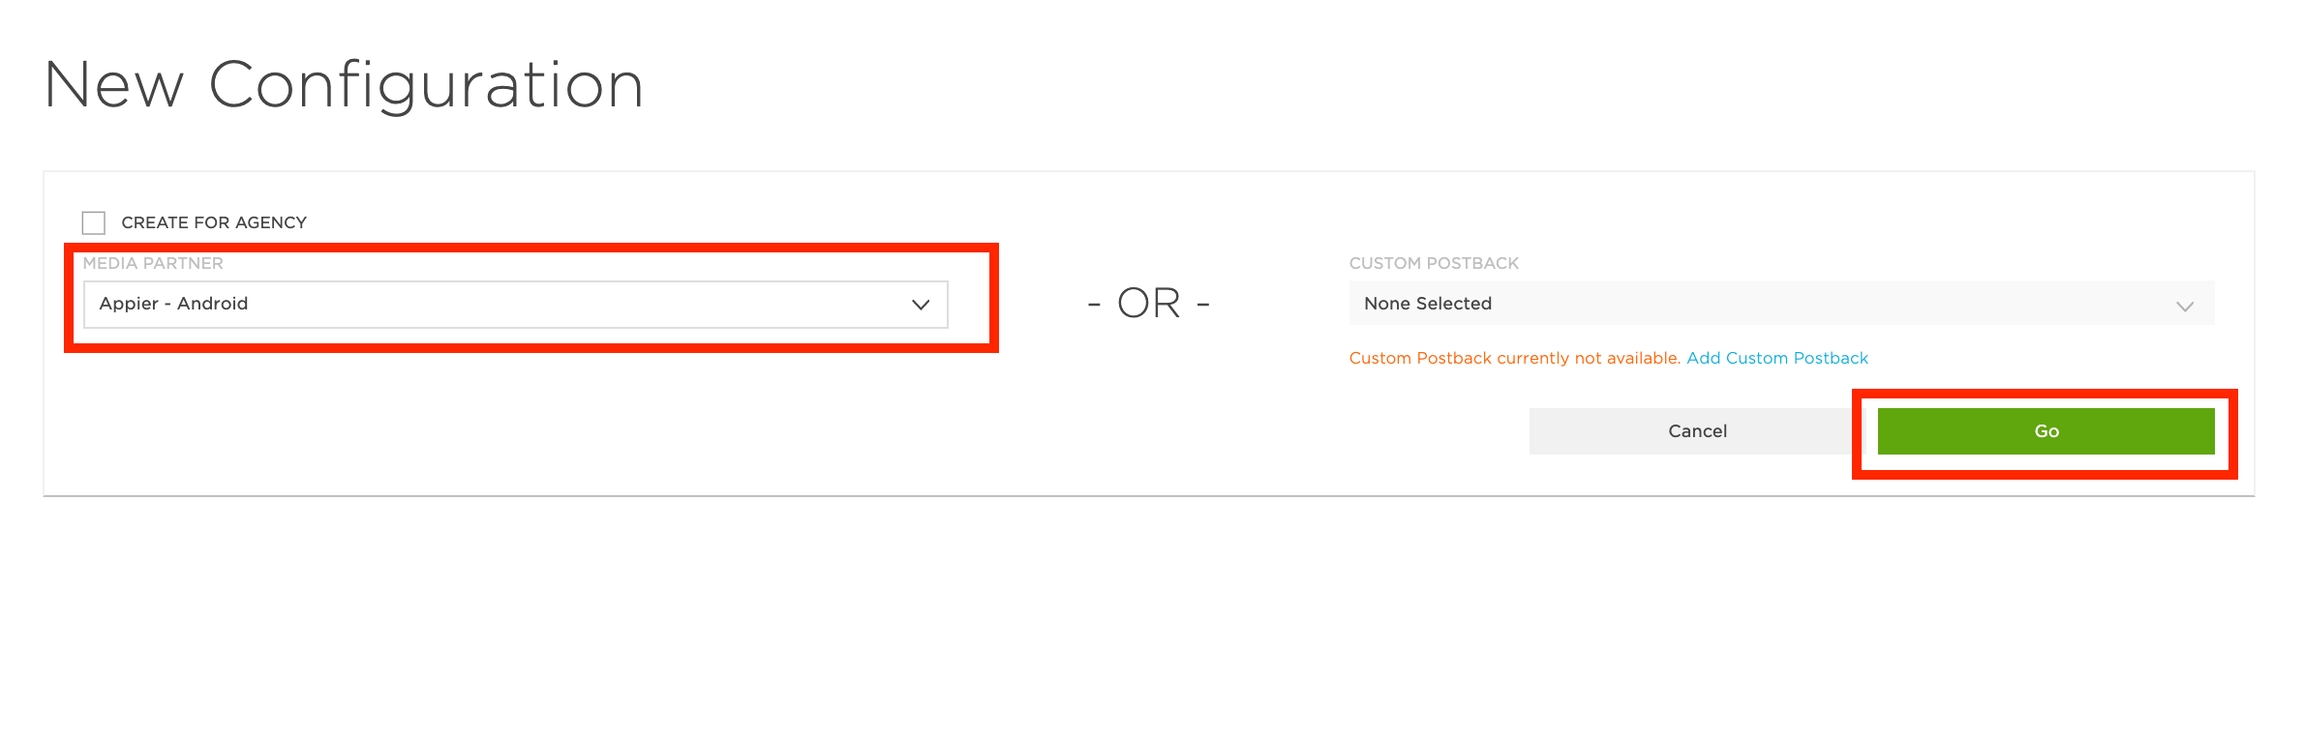Click the word Configuration in the title
2304x735 pixels.
click(x=425, y=85)
